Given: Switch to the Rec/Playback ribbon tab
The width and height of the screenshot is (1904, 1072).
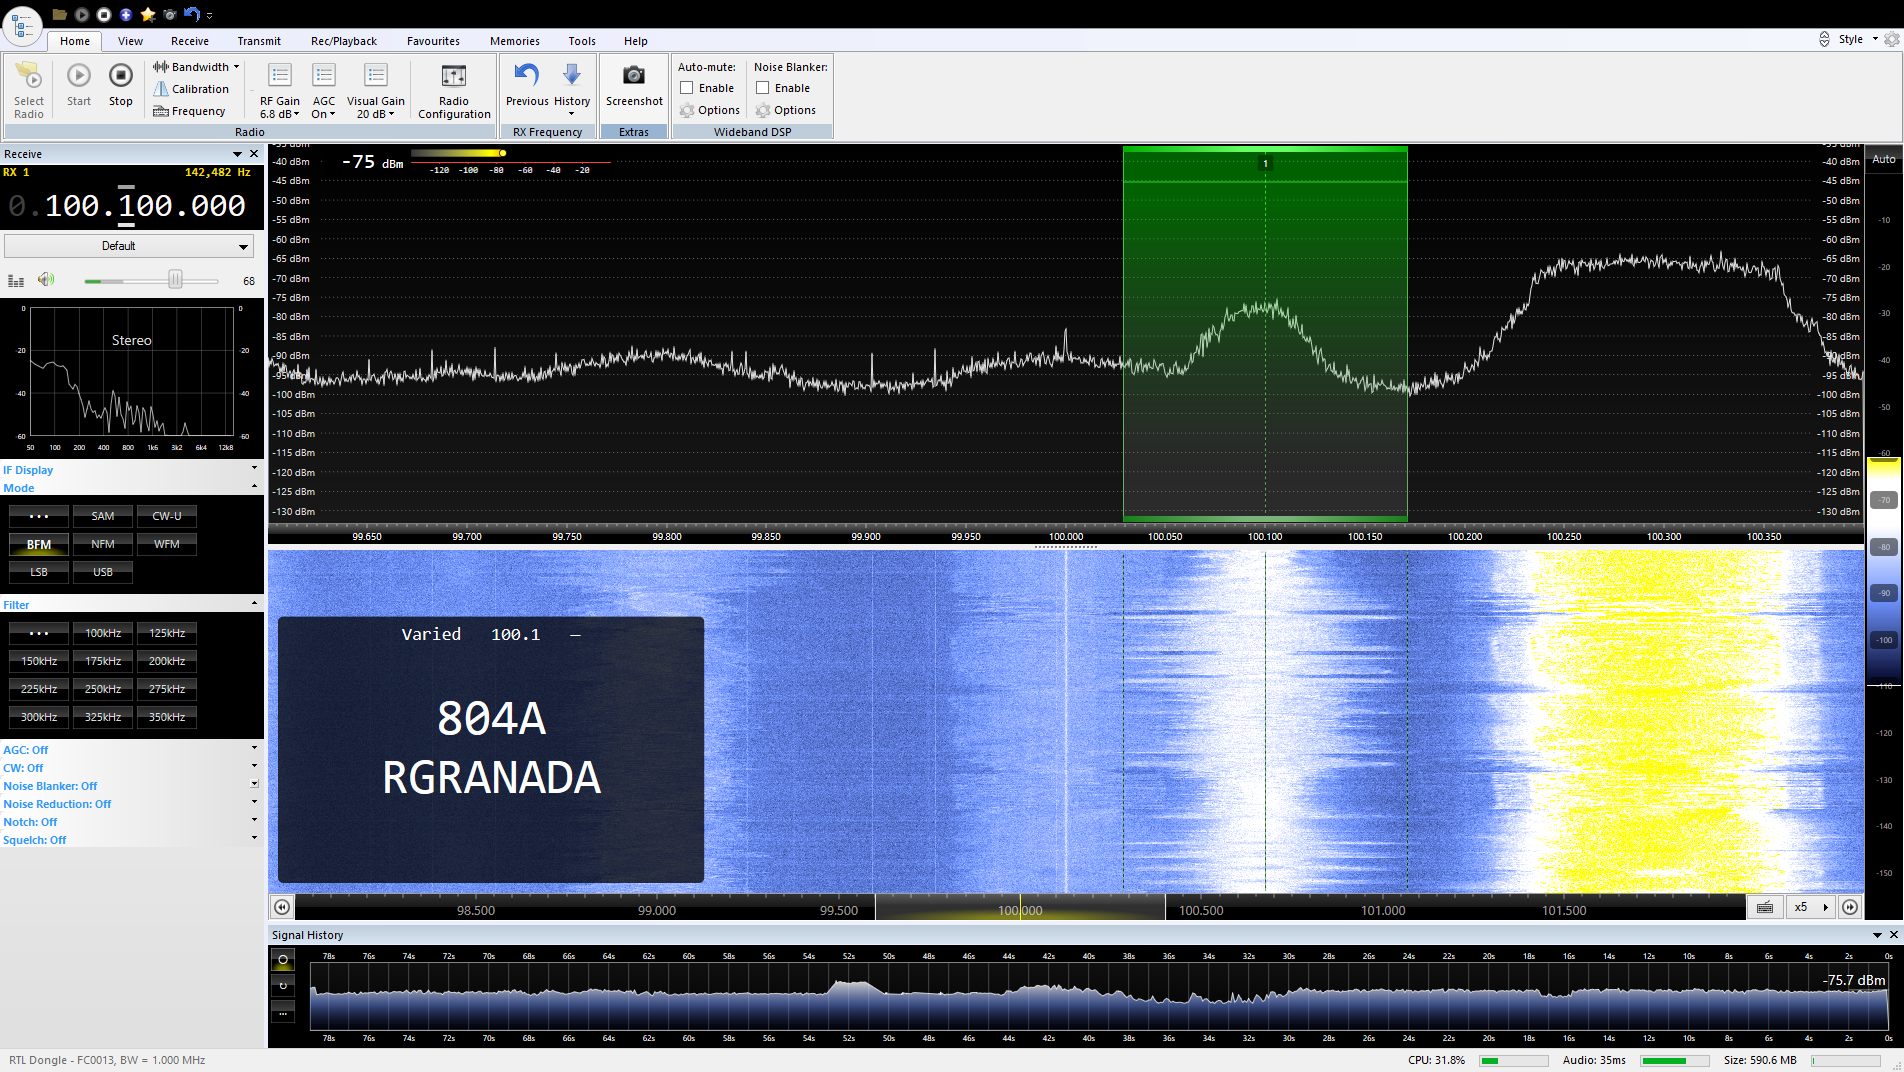Looking at the screenshot, I should click(344, 41).
